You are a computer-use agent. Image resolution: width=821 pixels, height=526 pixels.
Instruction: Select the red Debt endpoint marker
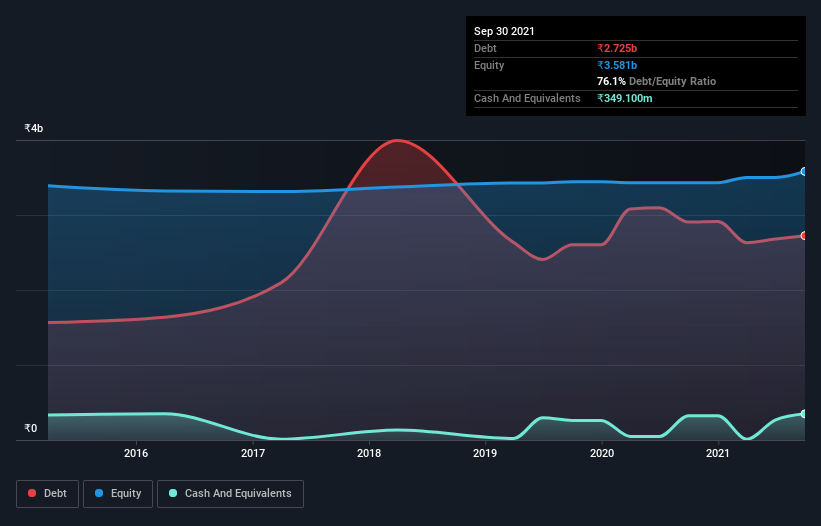(804, 236)
